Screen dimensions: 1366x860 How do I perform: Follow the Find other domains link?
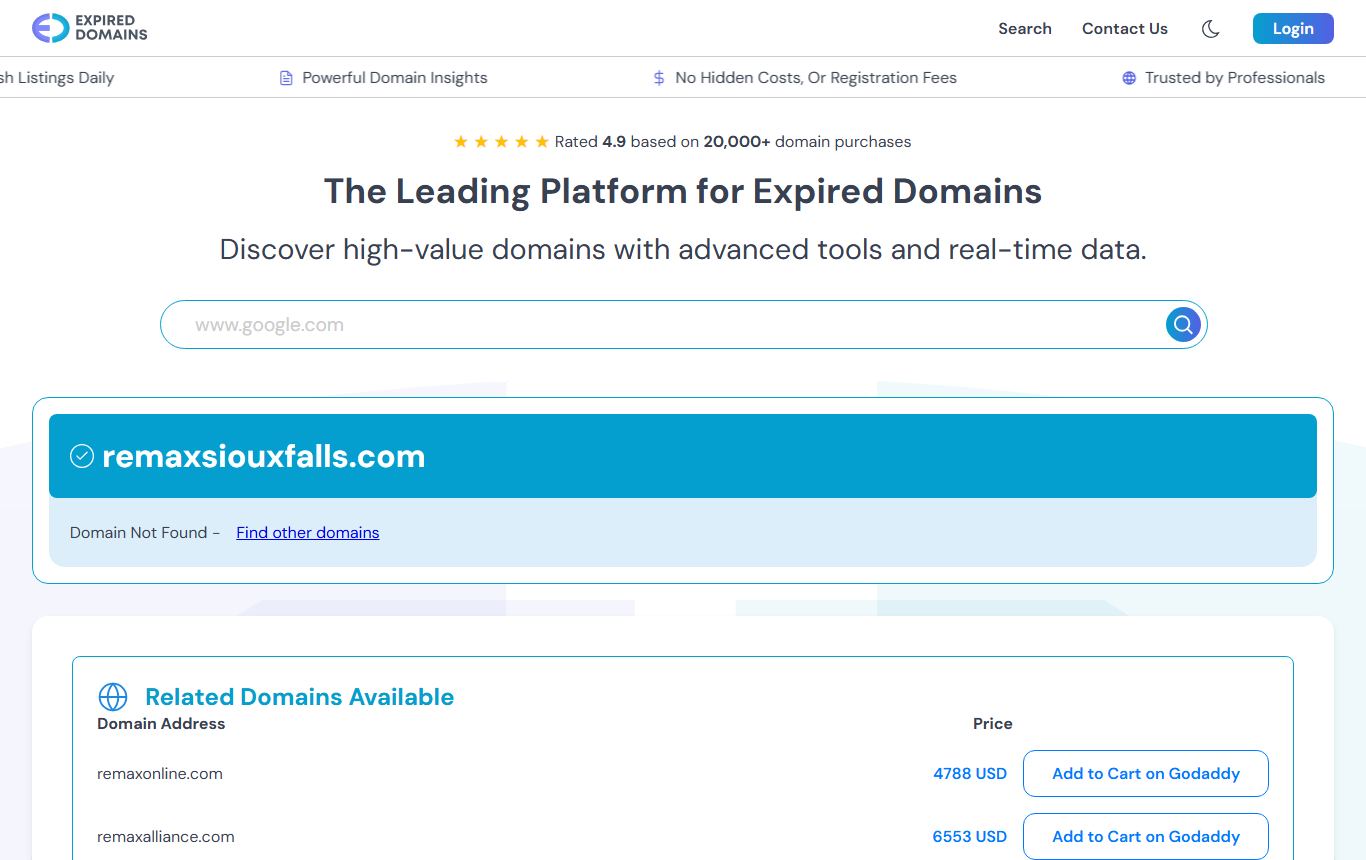click(308, 533)
